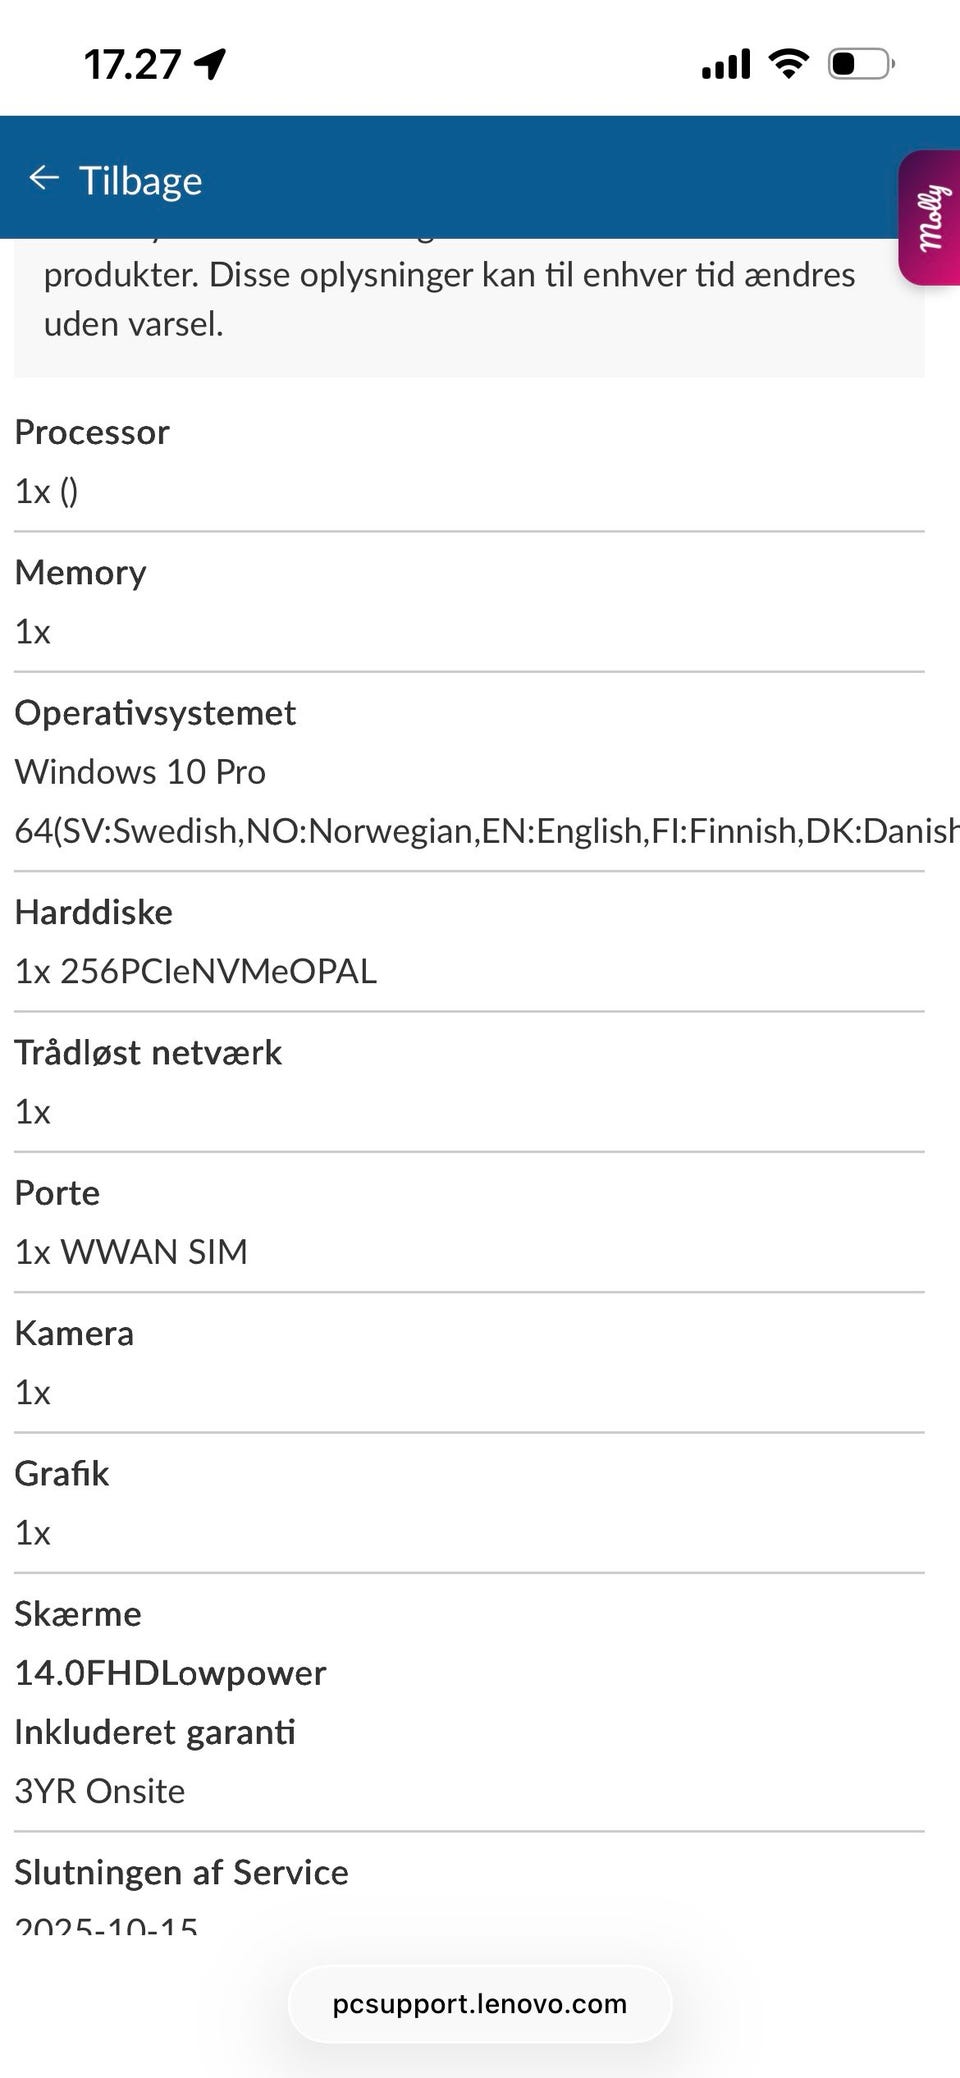The height and width of the screenshot is (2078, 960).
Task: Open the Molly chat assistant tab
Action: pyautogui.click(x=930, y=218)
